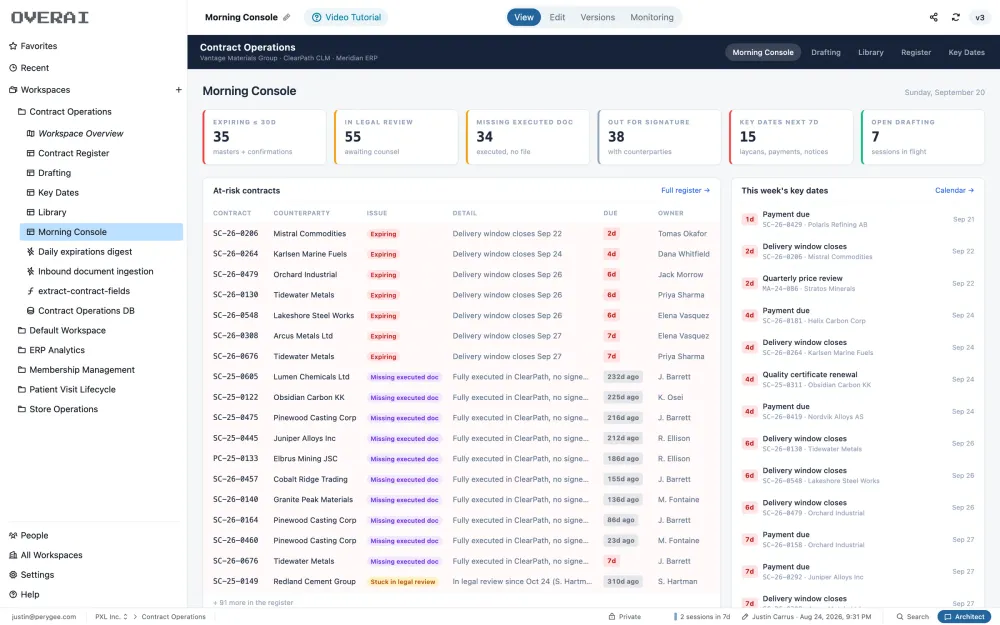
Task: Open the Video Tutorial
Action: point(346,17)
